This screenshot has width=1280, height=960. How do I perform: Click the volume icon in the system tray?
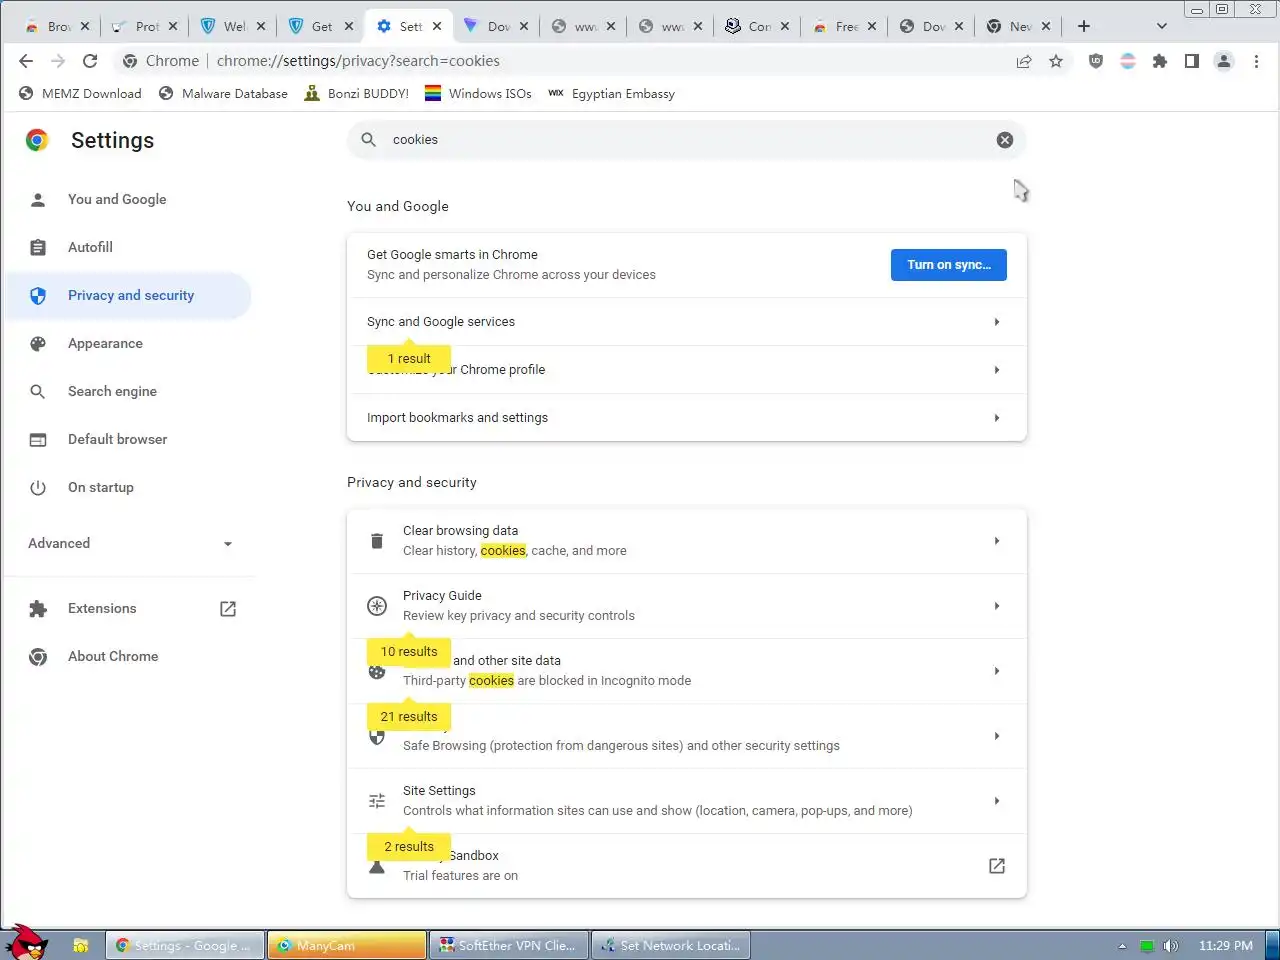[x=1171, y=946]
